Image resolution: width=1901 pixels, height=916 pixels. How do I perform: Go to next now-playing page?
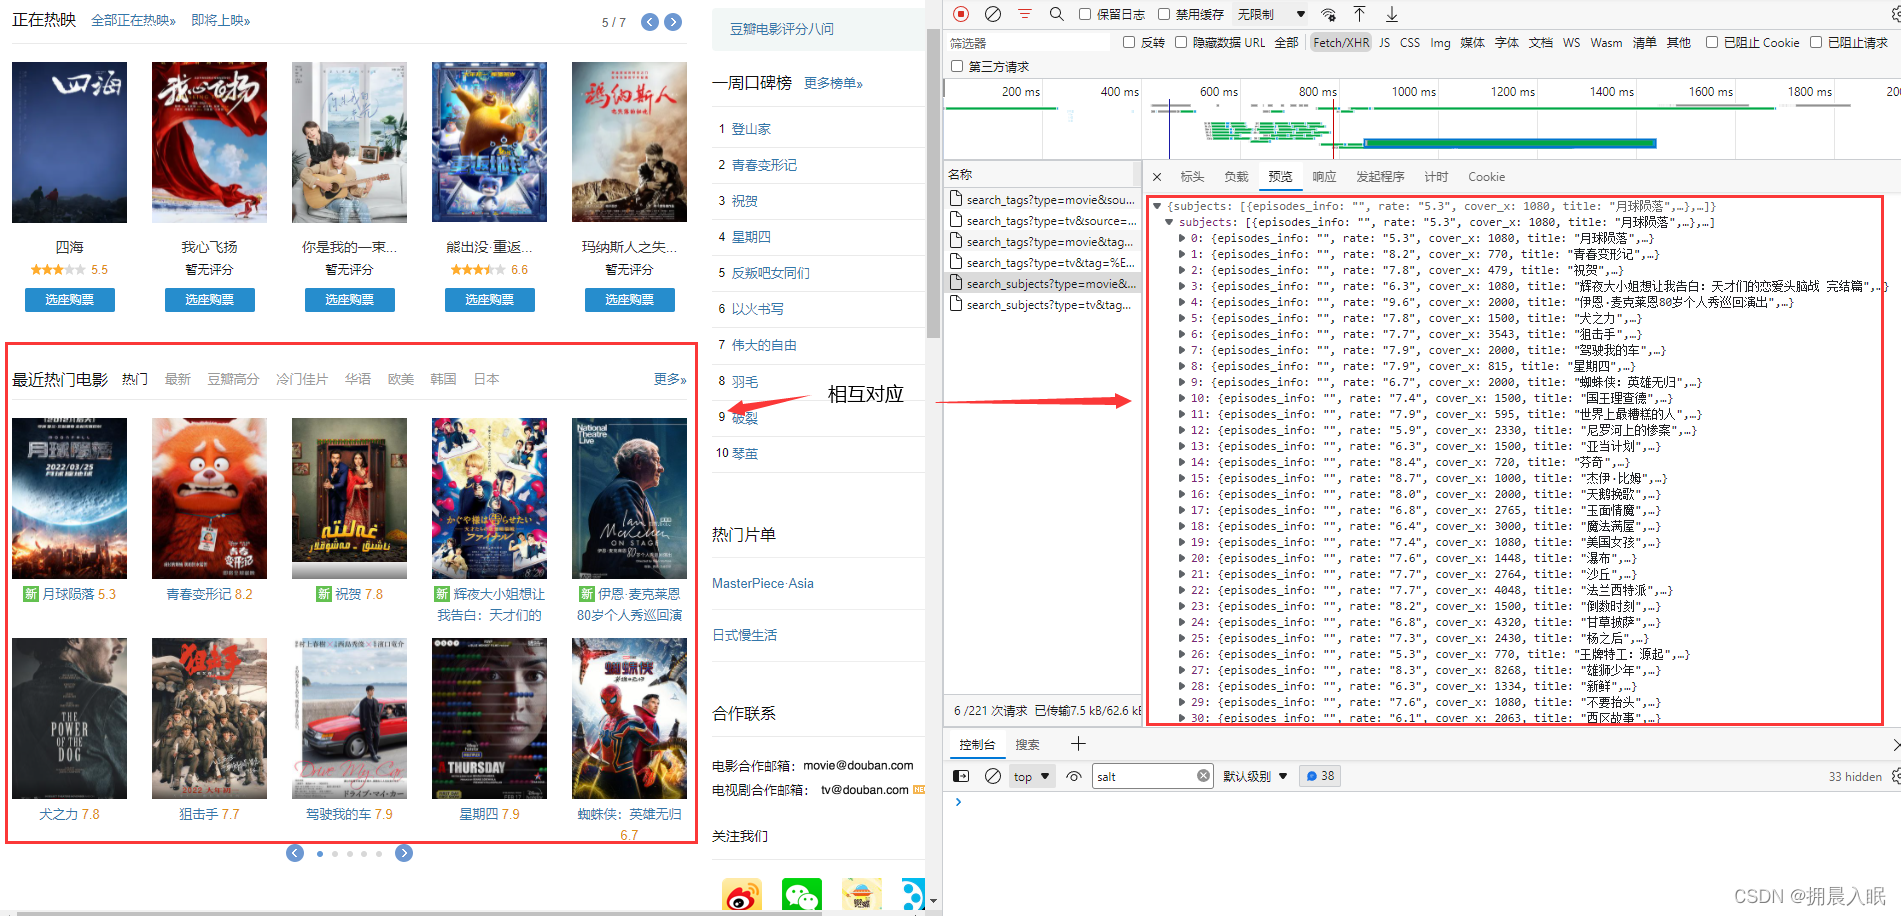(673, 22)
